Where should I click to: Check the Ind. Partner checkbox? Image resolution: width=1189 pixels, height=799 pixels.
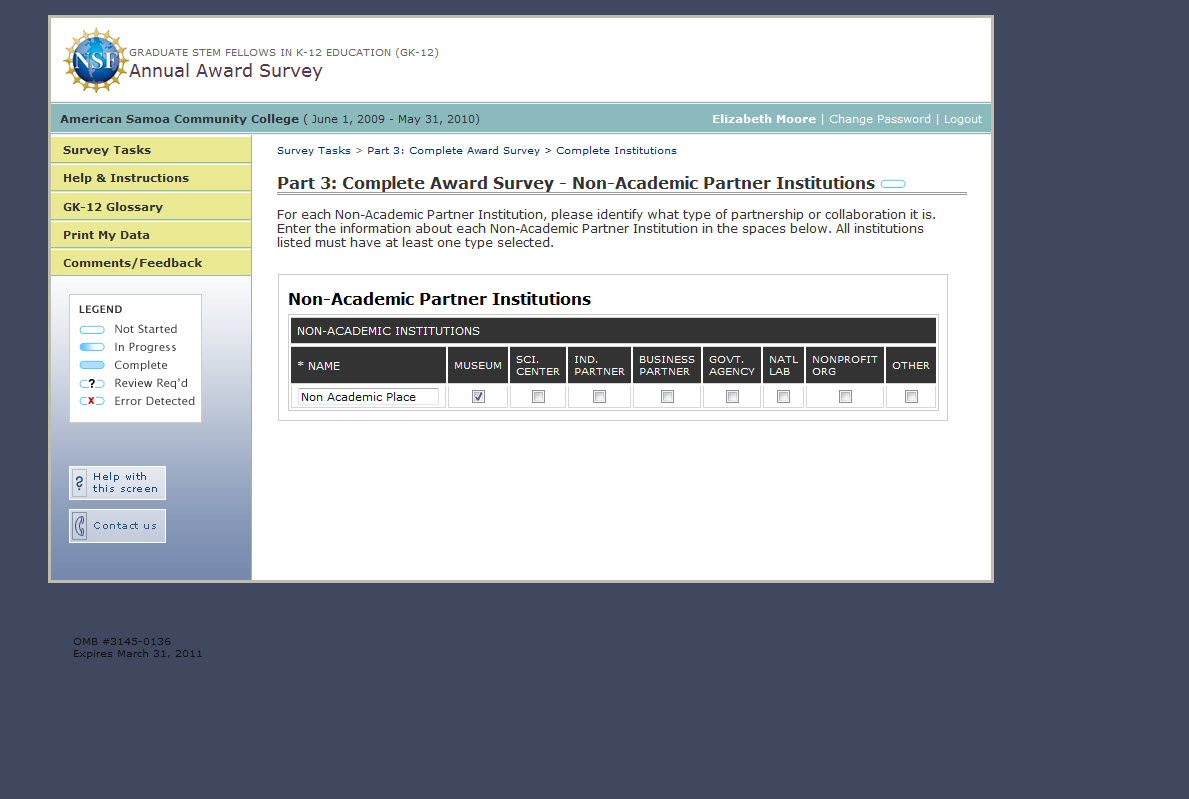(x=599, y=396)
